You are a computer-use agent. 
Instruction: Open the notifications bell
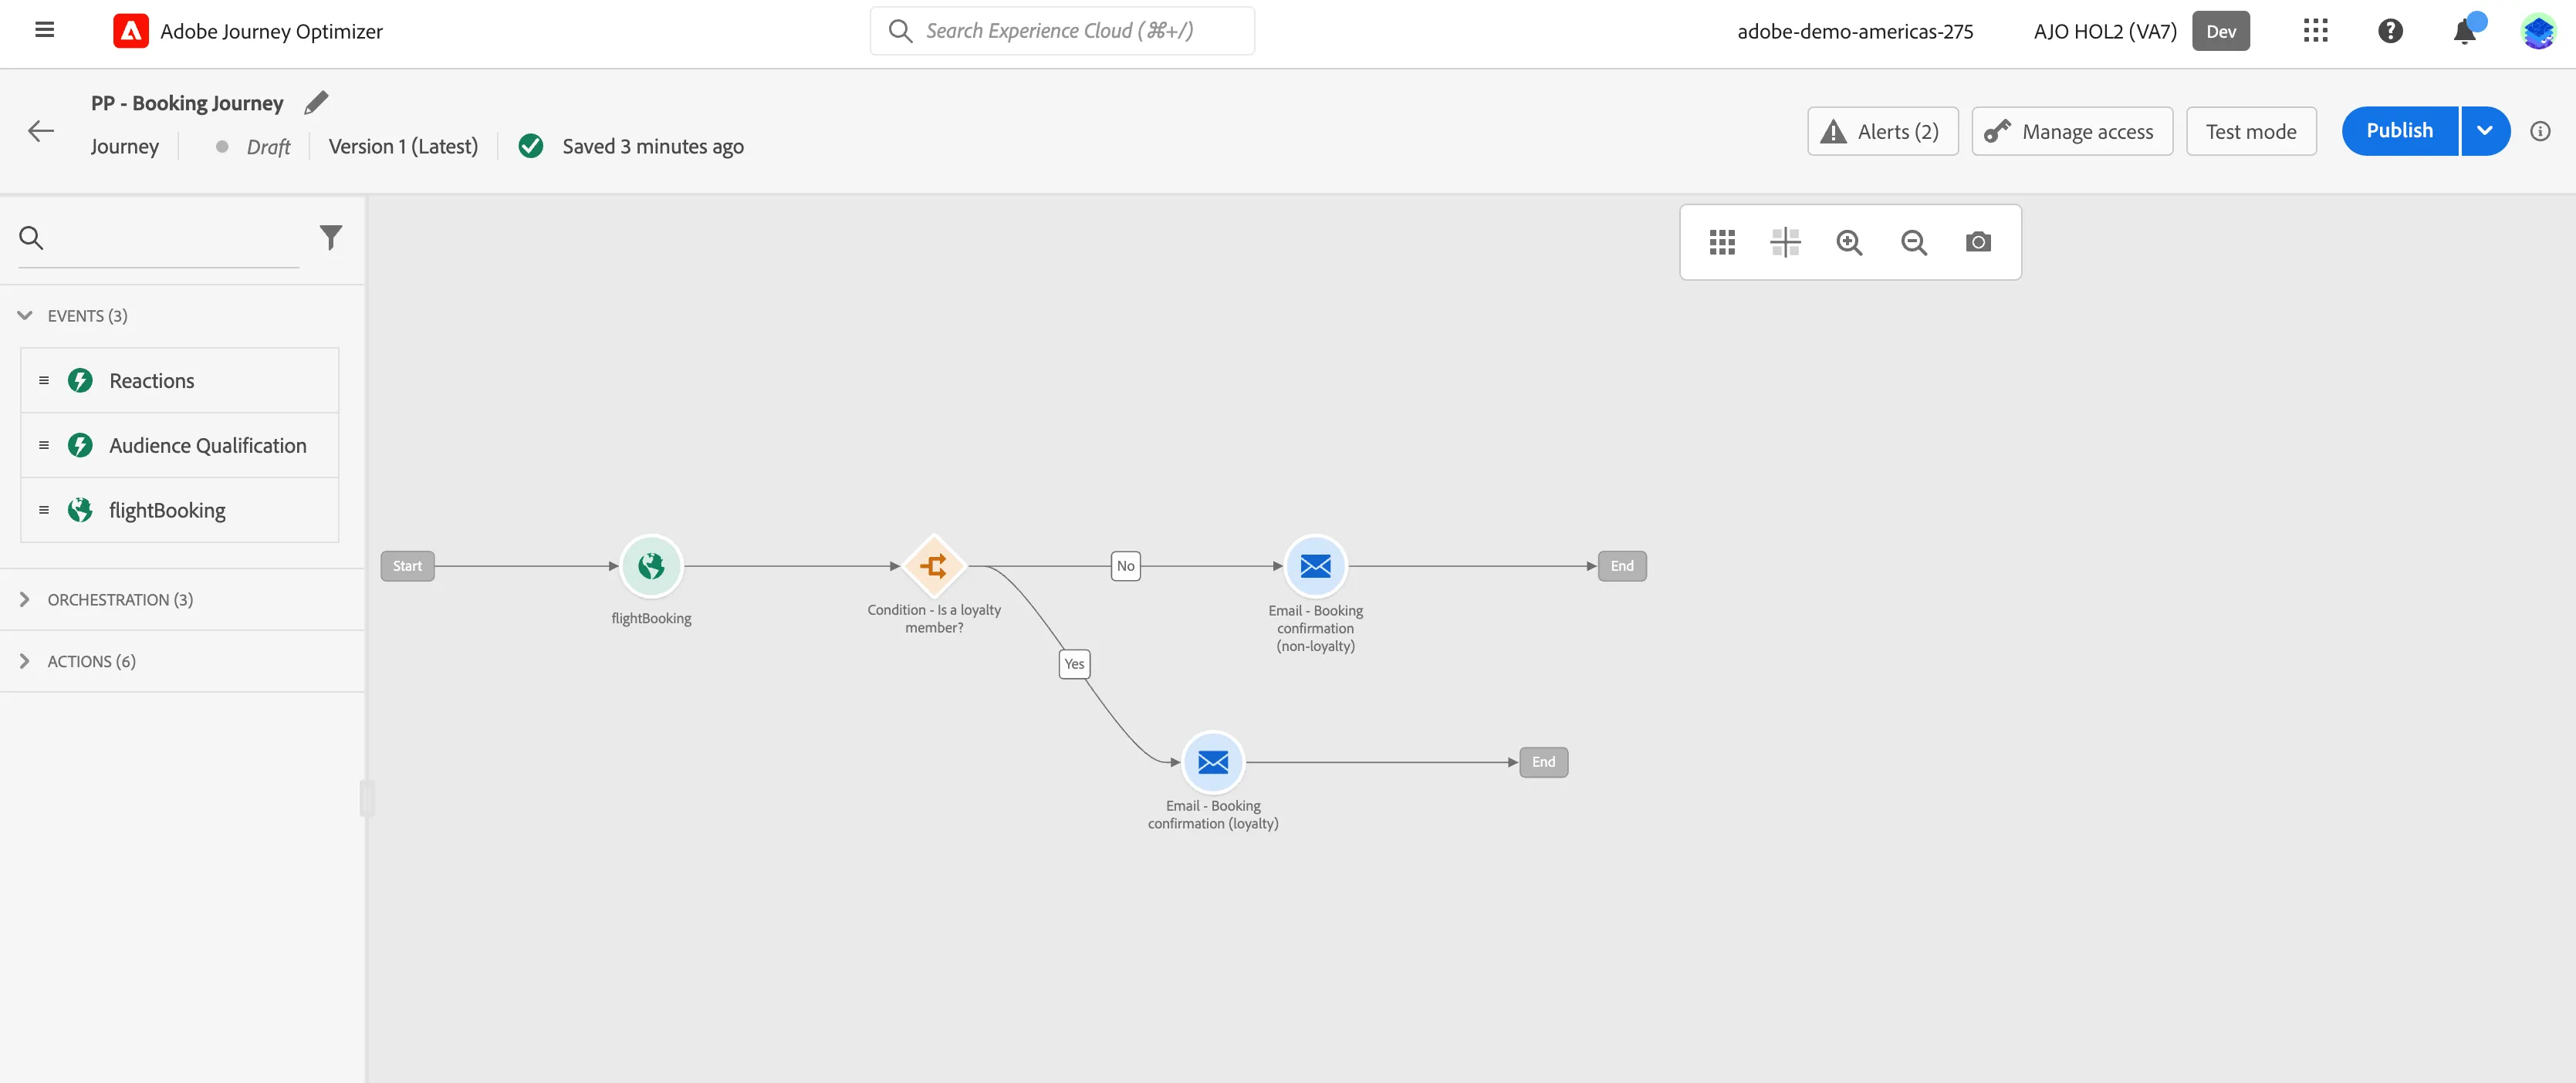point(2465,31)
